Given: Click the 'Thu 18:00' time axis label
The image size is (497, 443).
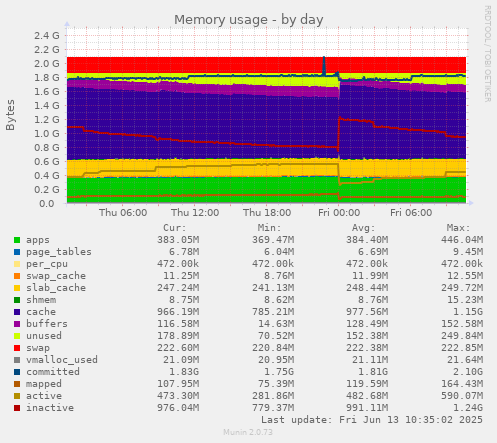Looking at the screenshot, I should point(267,213).
